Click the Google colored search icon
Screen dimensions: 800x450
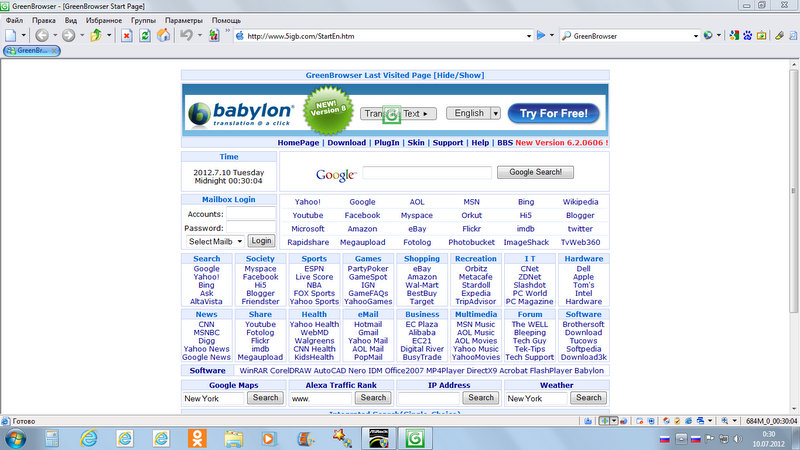pyautogui.click(x=734, y=36)
